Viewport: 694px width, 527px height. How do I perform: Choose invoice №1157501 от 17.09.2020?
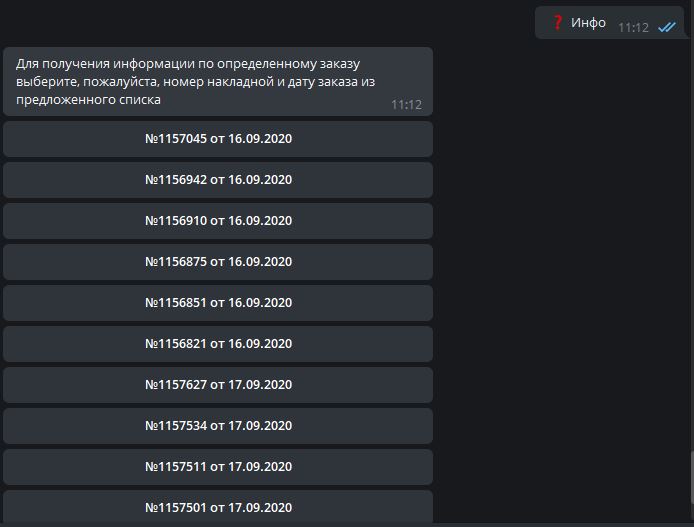pyautogui.click(x=218, y=507)
